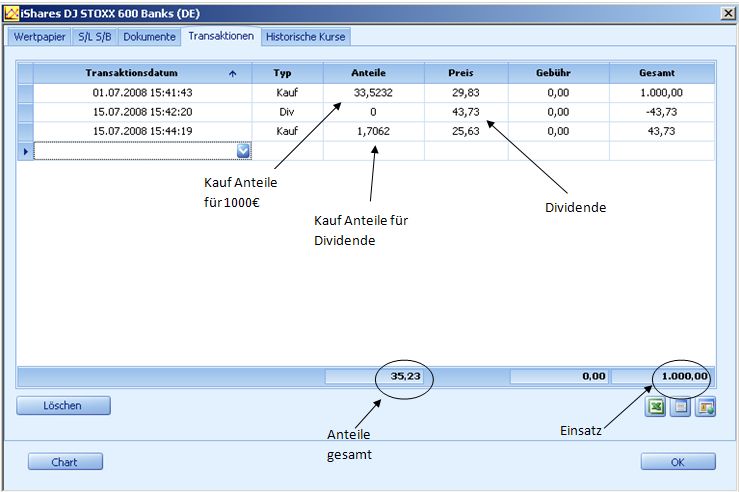The width and height of the screenshot is (739, 492).
Task: Click the Preis column header
Action: point(466,73)
